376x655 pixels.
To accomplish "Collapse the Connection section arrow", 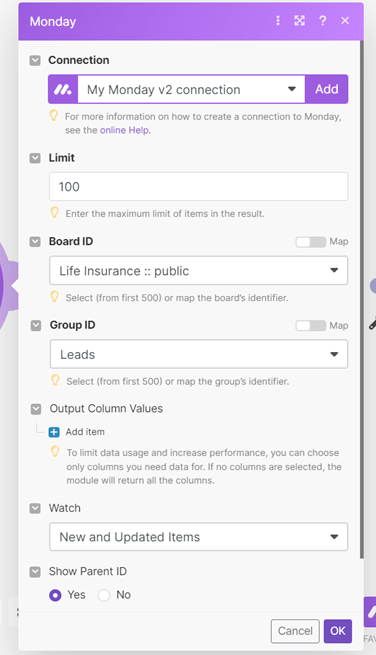I will pos(35,61).
